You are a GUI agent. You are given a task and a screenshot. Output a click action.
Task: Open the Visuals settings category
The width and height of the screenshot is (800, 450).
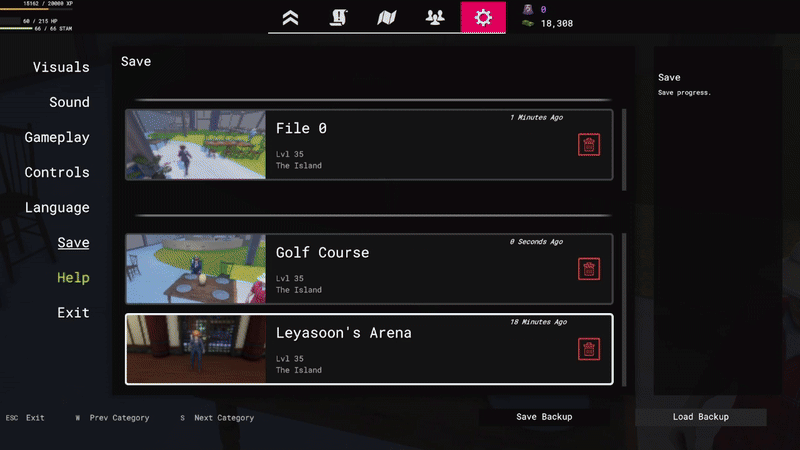(61, 67)
